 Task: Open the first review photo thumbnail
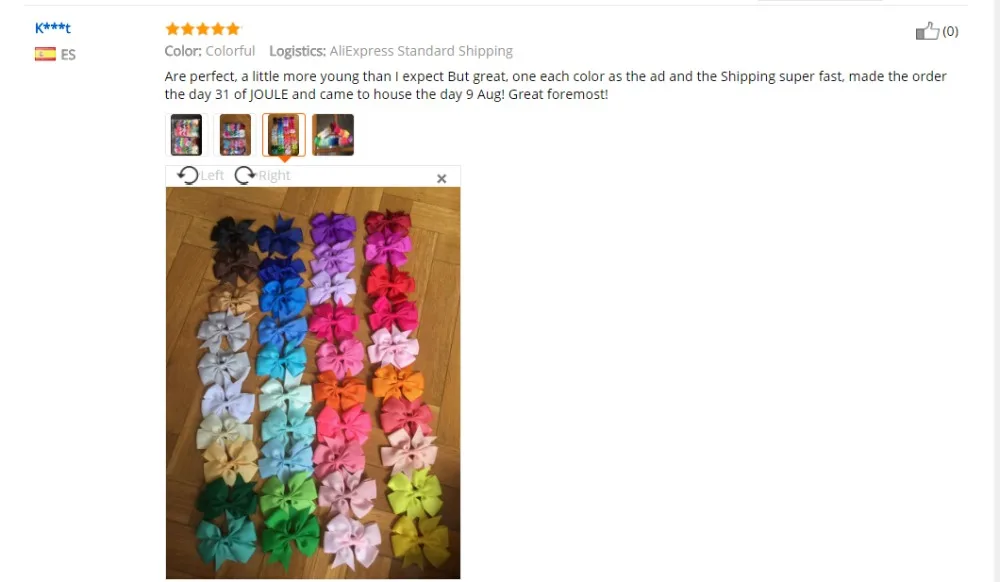click(x=186, y=135)
